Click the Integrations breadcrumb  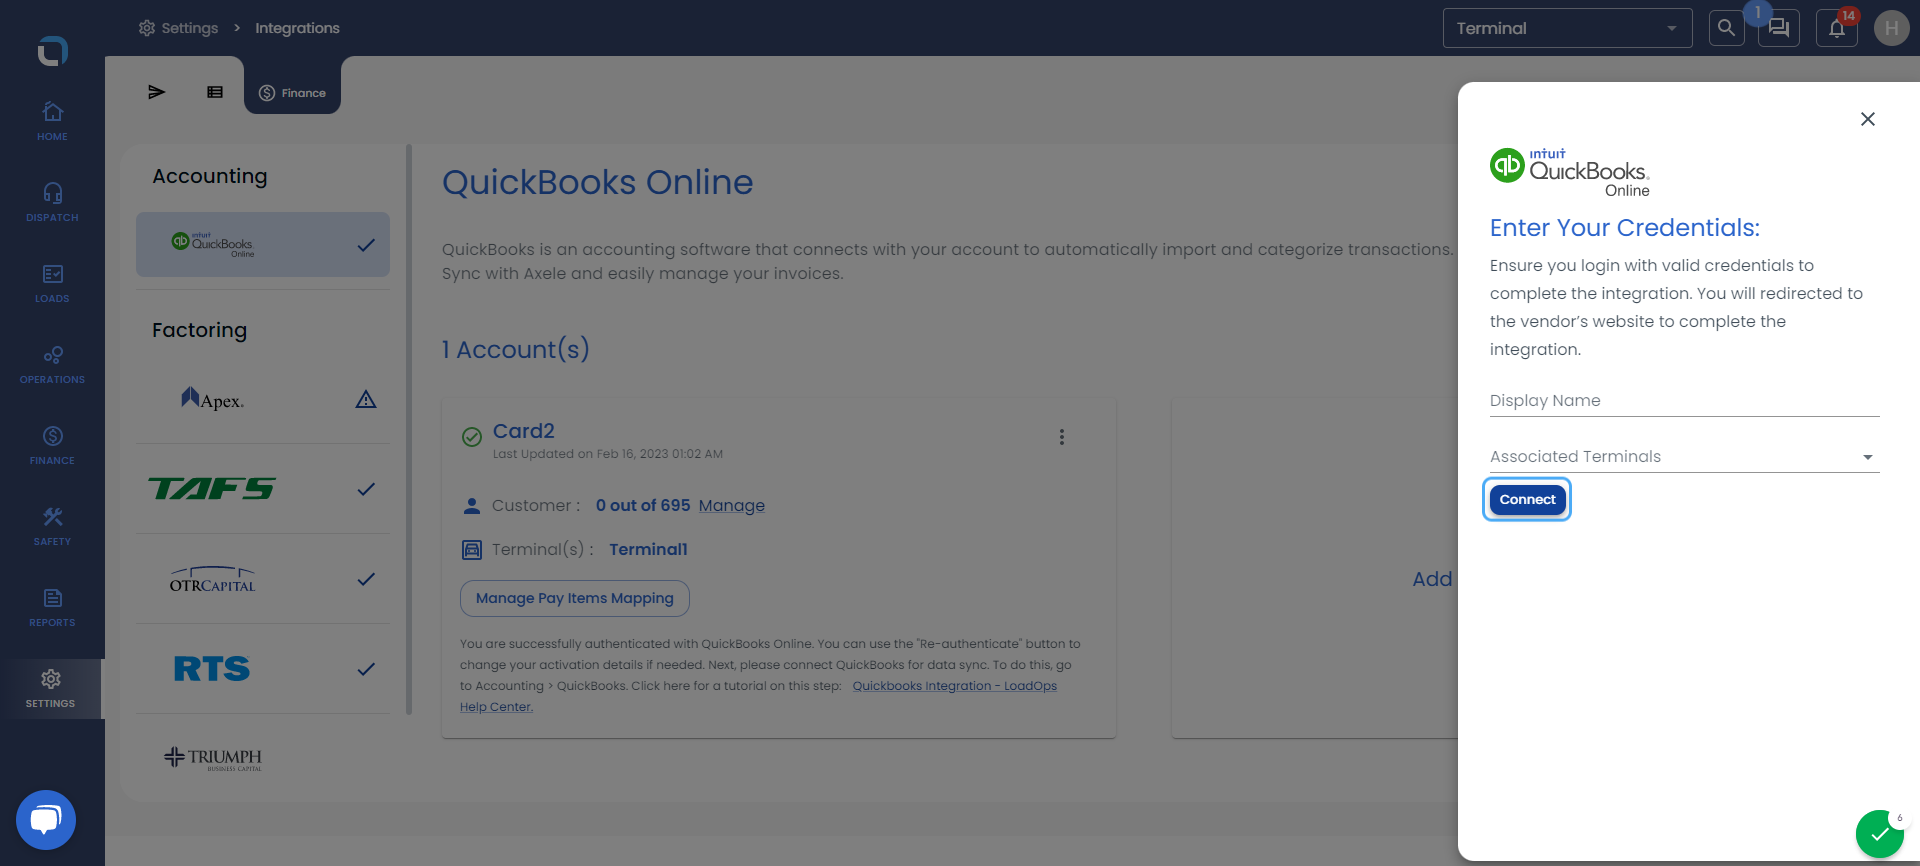coord(297,28)
